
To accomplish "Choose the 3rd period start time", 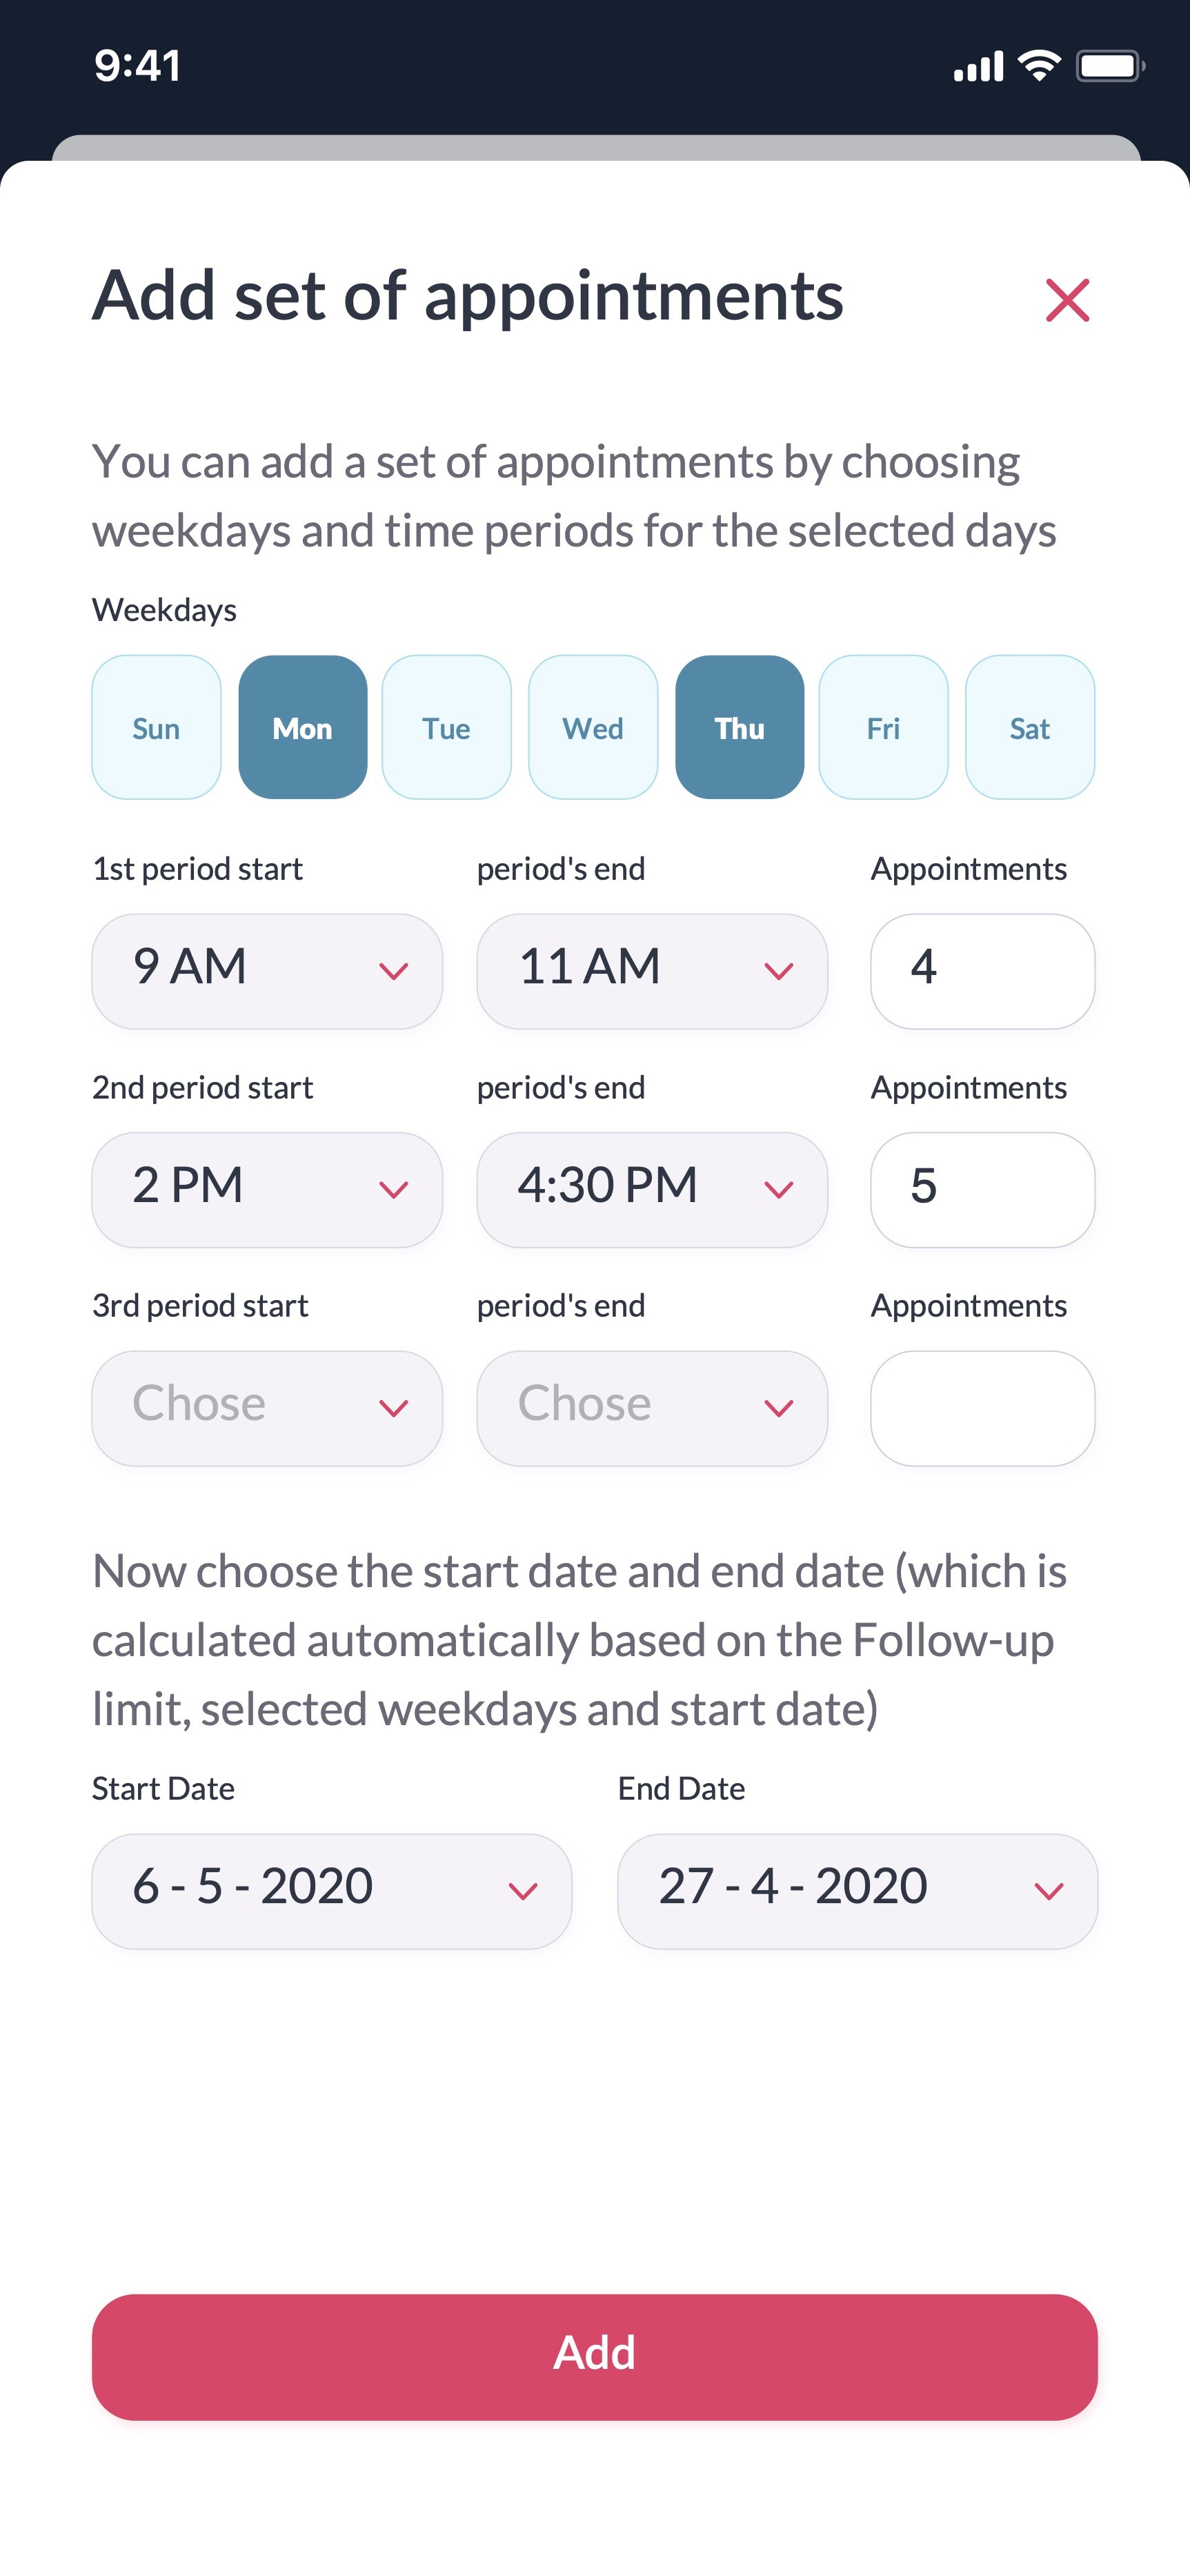I will pyautogui.click(x=267, y=1408).
